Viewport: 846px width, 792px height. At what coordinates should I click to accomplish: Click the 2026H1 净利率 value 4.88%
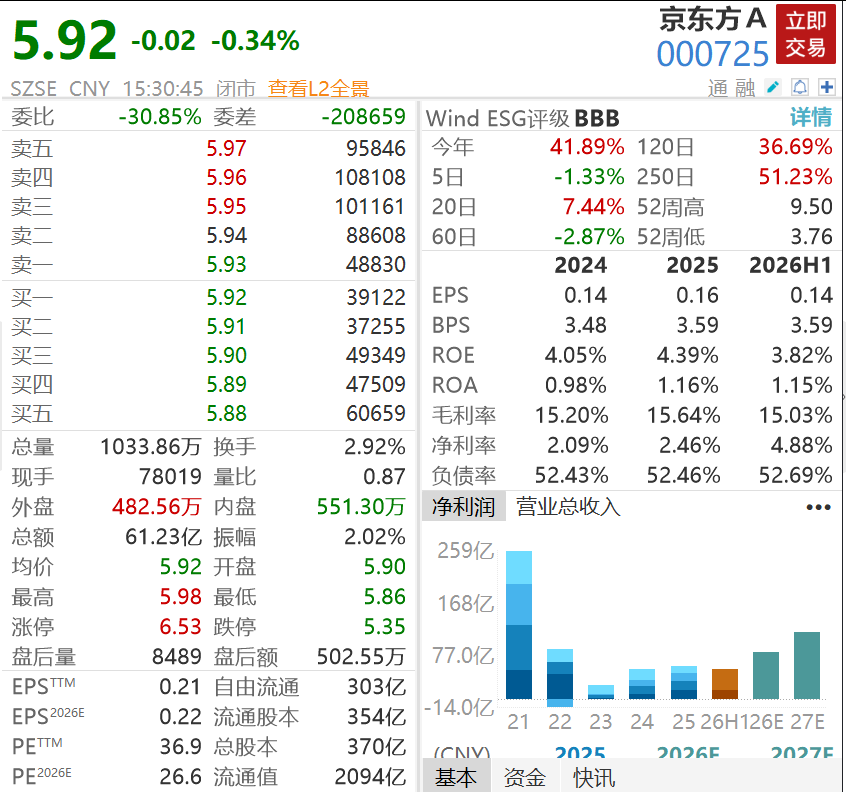click(x=801, y=446)
